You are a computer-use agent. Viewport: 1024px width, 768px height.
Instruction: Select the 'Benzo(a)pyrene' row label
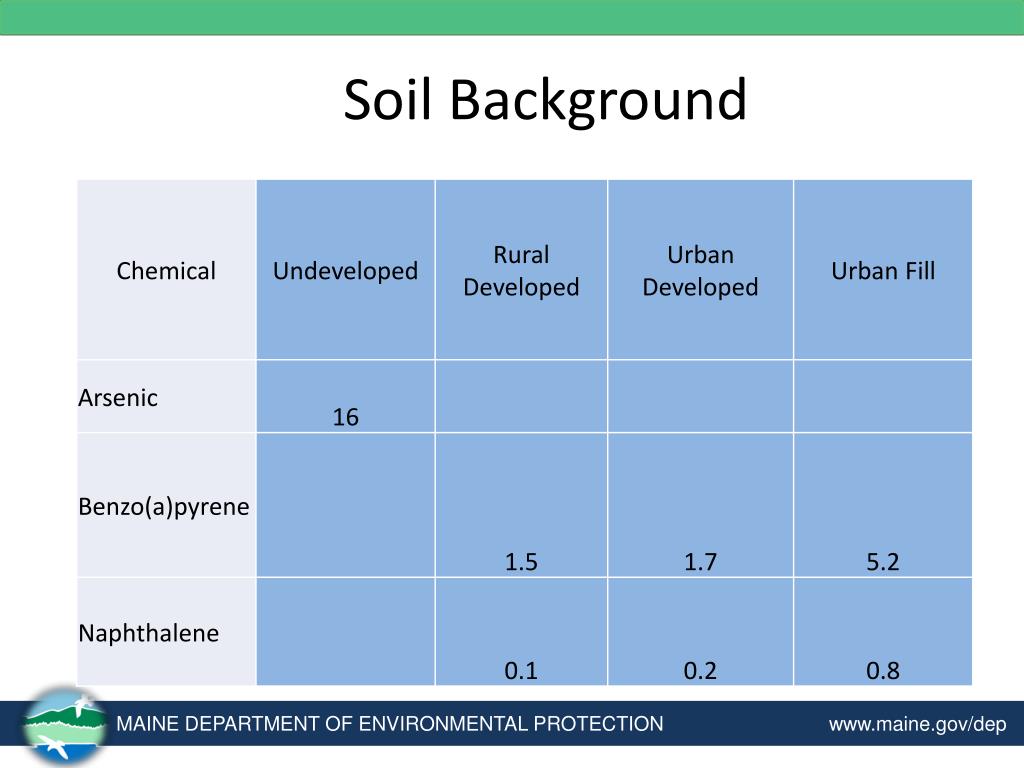(x=164, y=507)
